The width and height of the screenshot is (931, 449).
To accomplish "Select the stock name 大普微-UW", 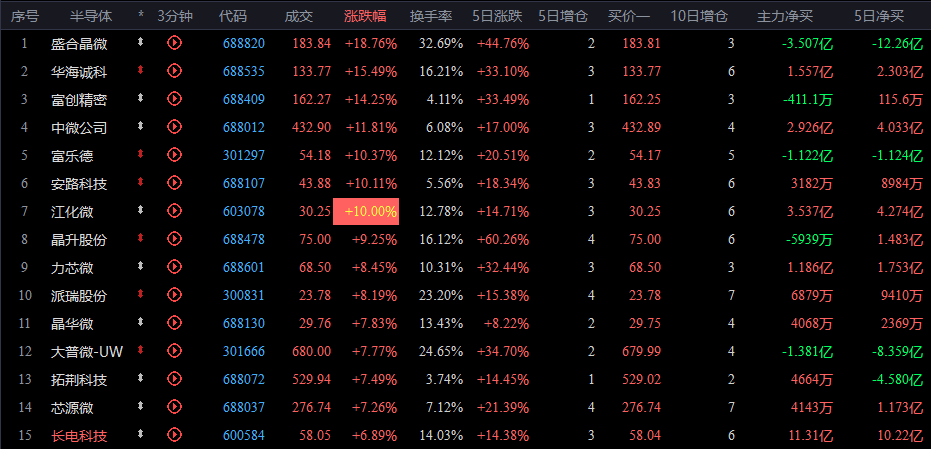I will tap(87, 352).
